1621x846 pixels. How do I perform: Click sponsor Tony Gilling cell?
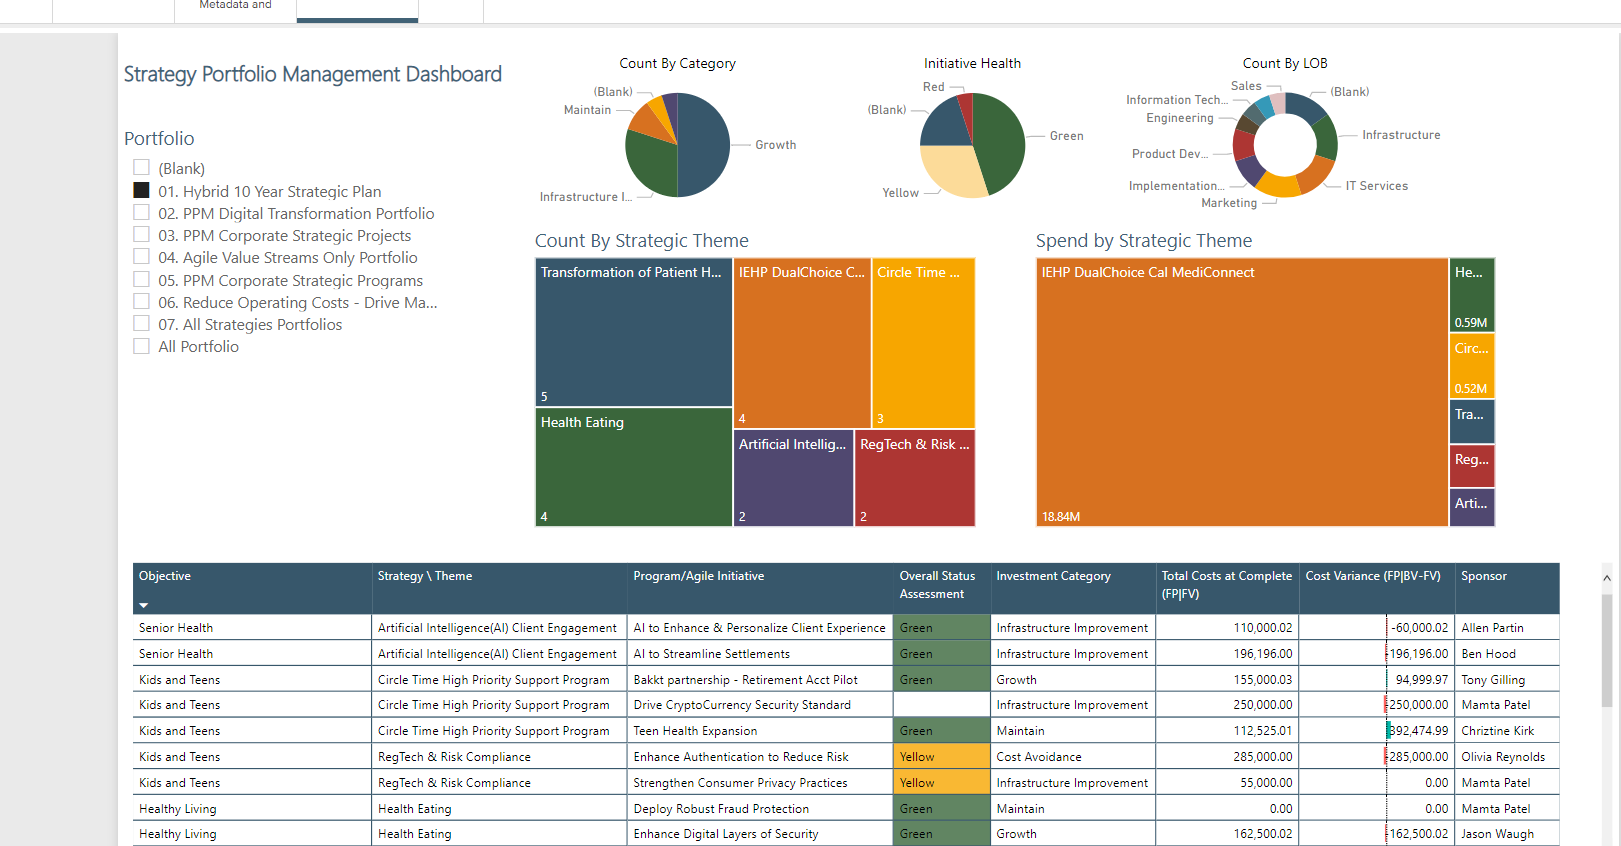(x=1507, y=680)
